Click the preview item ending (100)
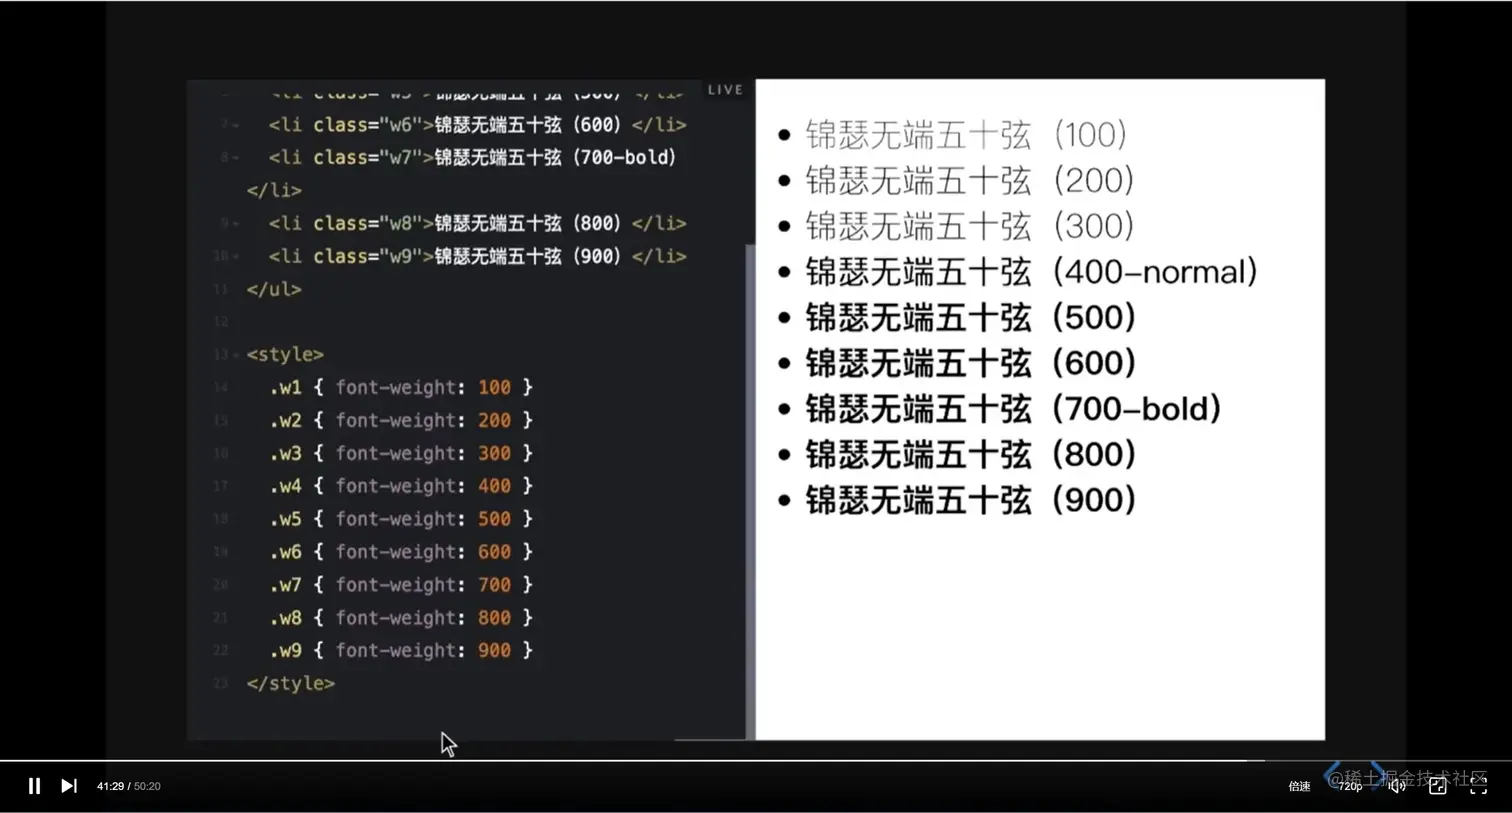This screenshot has height=813, width=1512. coord(966,134)
